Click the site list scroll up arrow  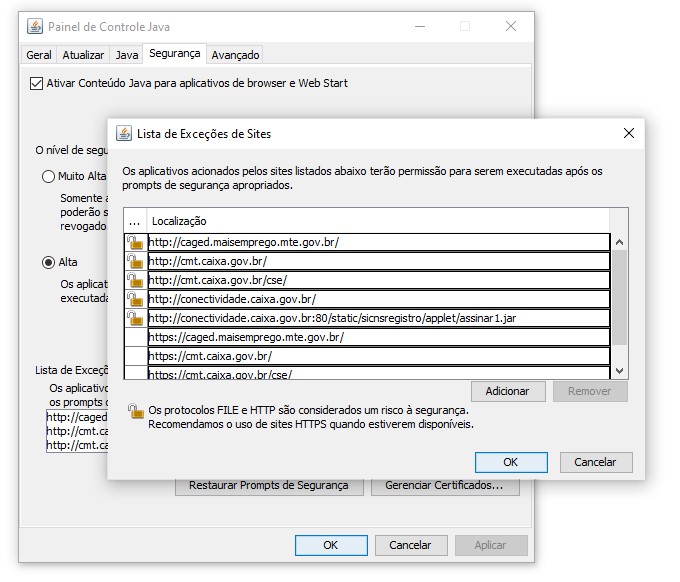click(620, 242)
